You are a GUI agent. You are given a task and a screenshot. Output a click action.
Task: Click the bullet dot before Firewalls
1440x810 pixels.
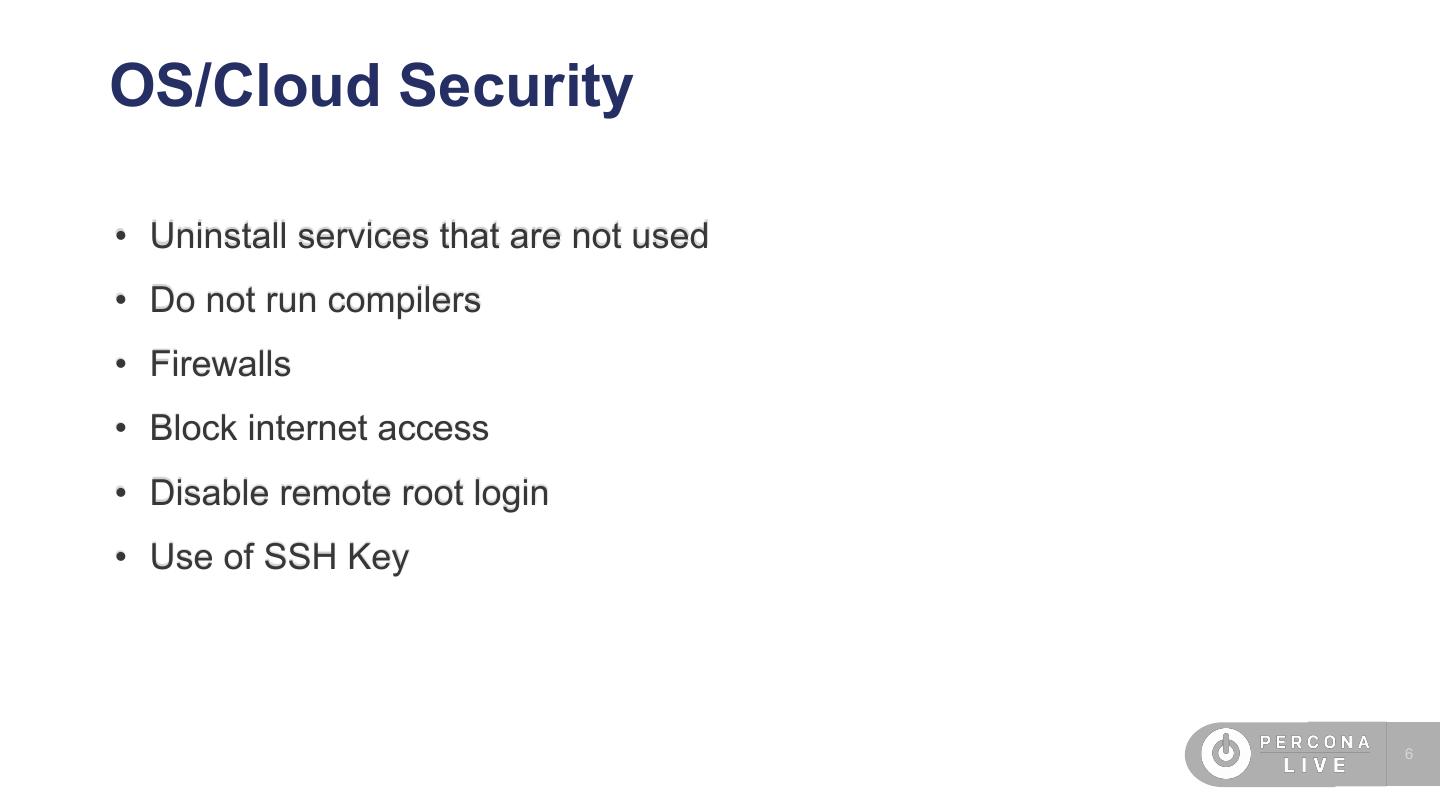(121, 364)
